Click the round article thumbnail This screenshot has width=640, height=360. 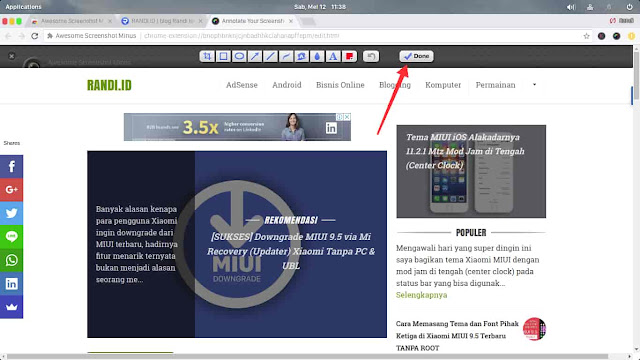[534, 329]
